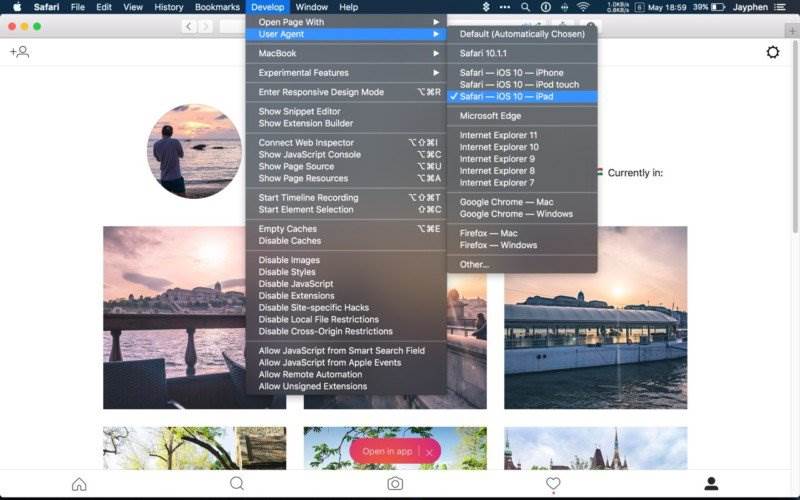Open activity via the heart icon
The width and height of the screenshot is (800, 500).
click(x=553, y=484)
